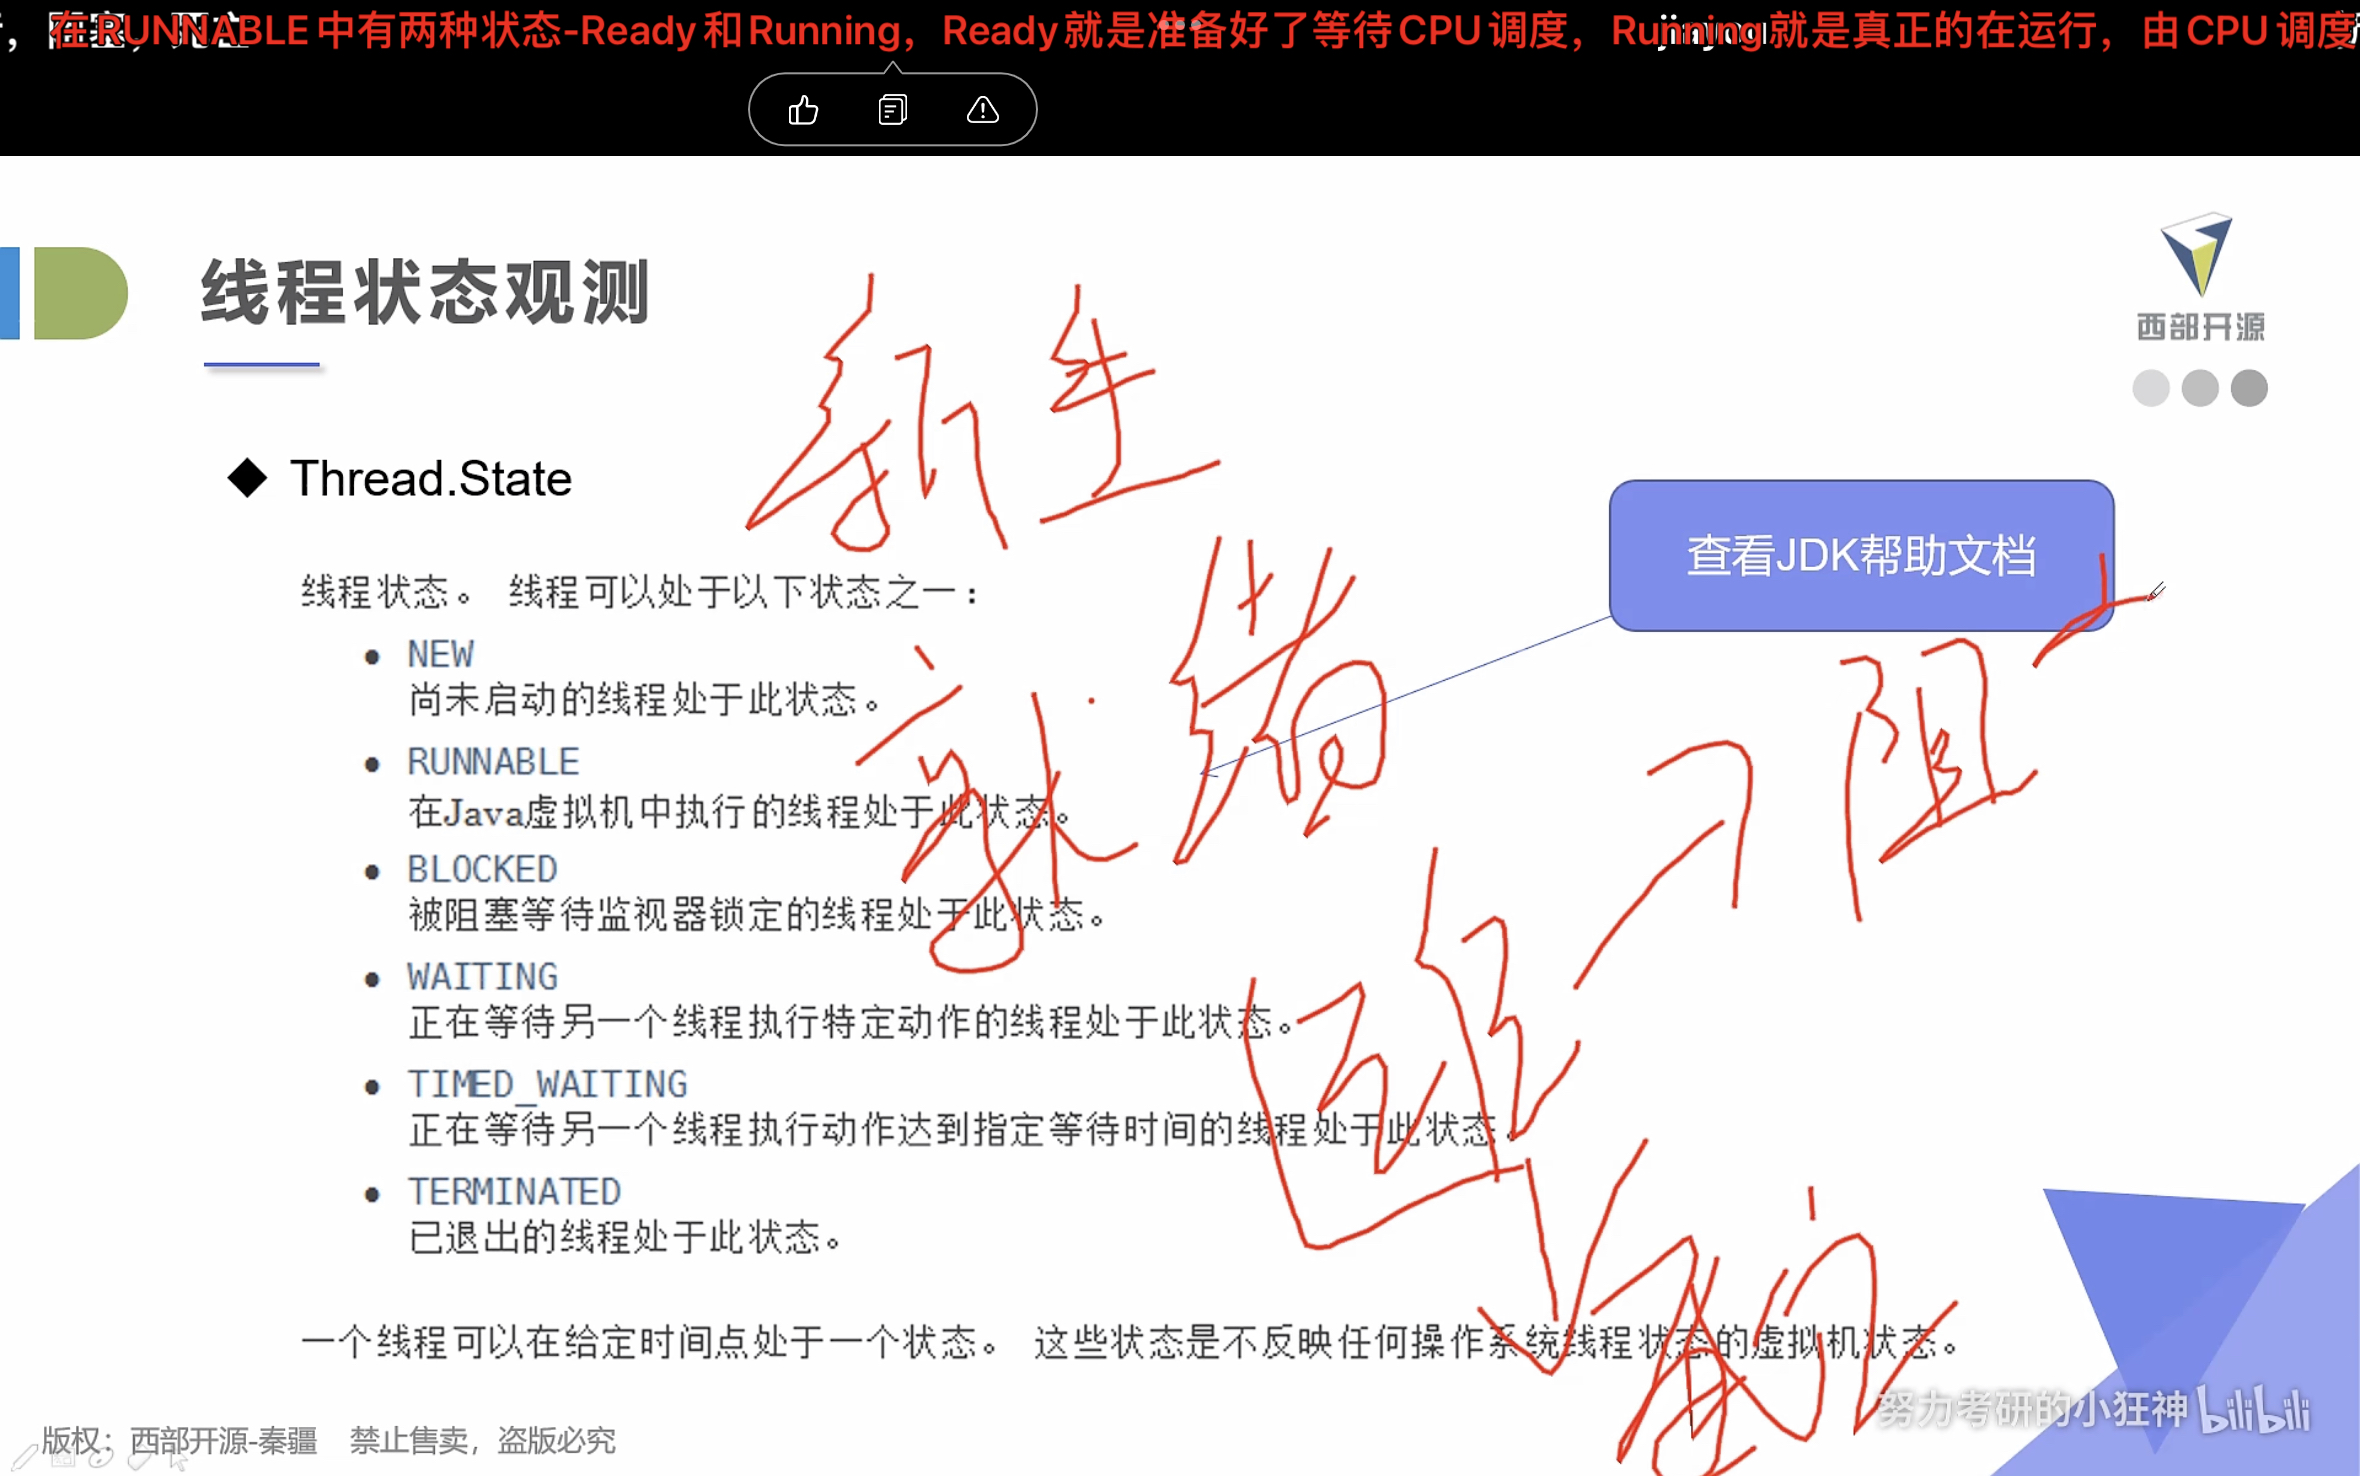Select the arrow pointer annotation tool
Viewport: 2360px width, 1476px height.
pyautogui.click(x=177, y=1462)
